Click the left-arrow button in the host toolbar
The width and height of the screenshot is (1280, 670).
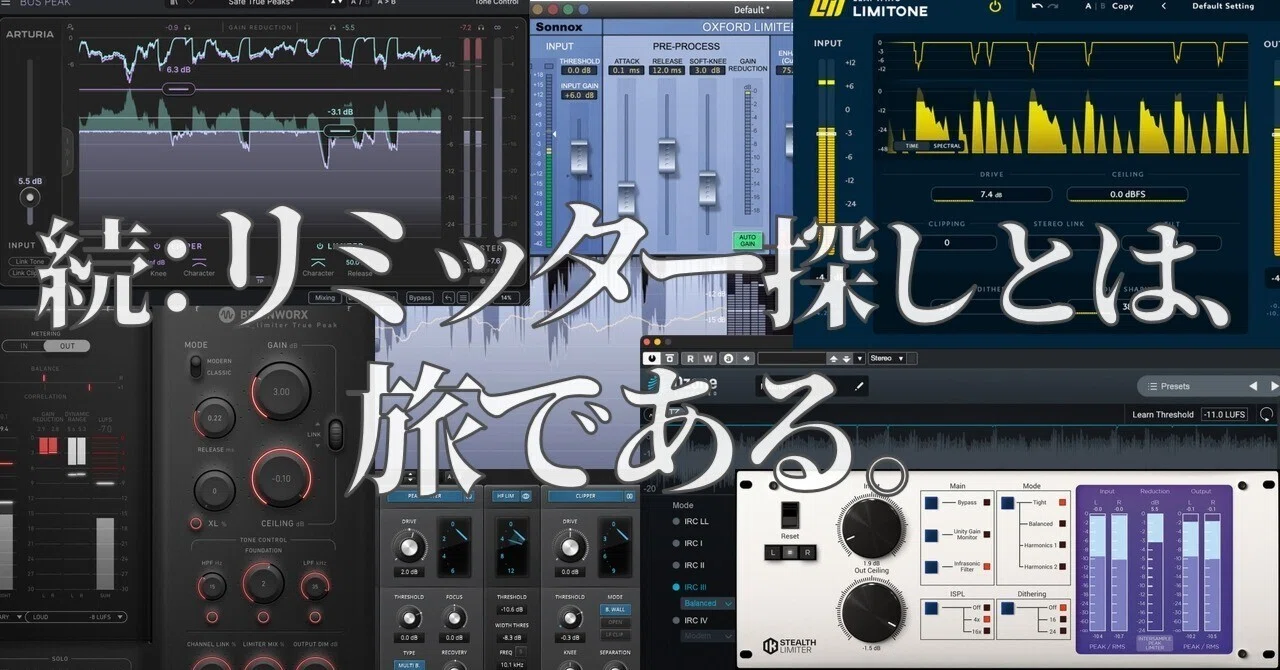744,358
